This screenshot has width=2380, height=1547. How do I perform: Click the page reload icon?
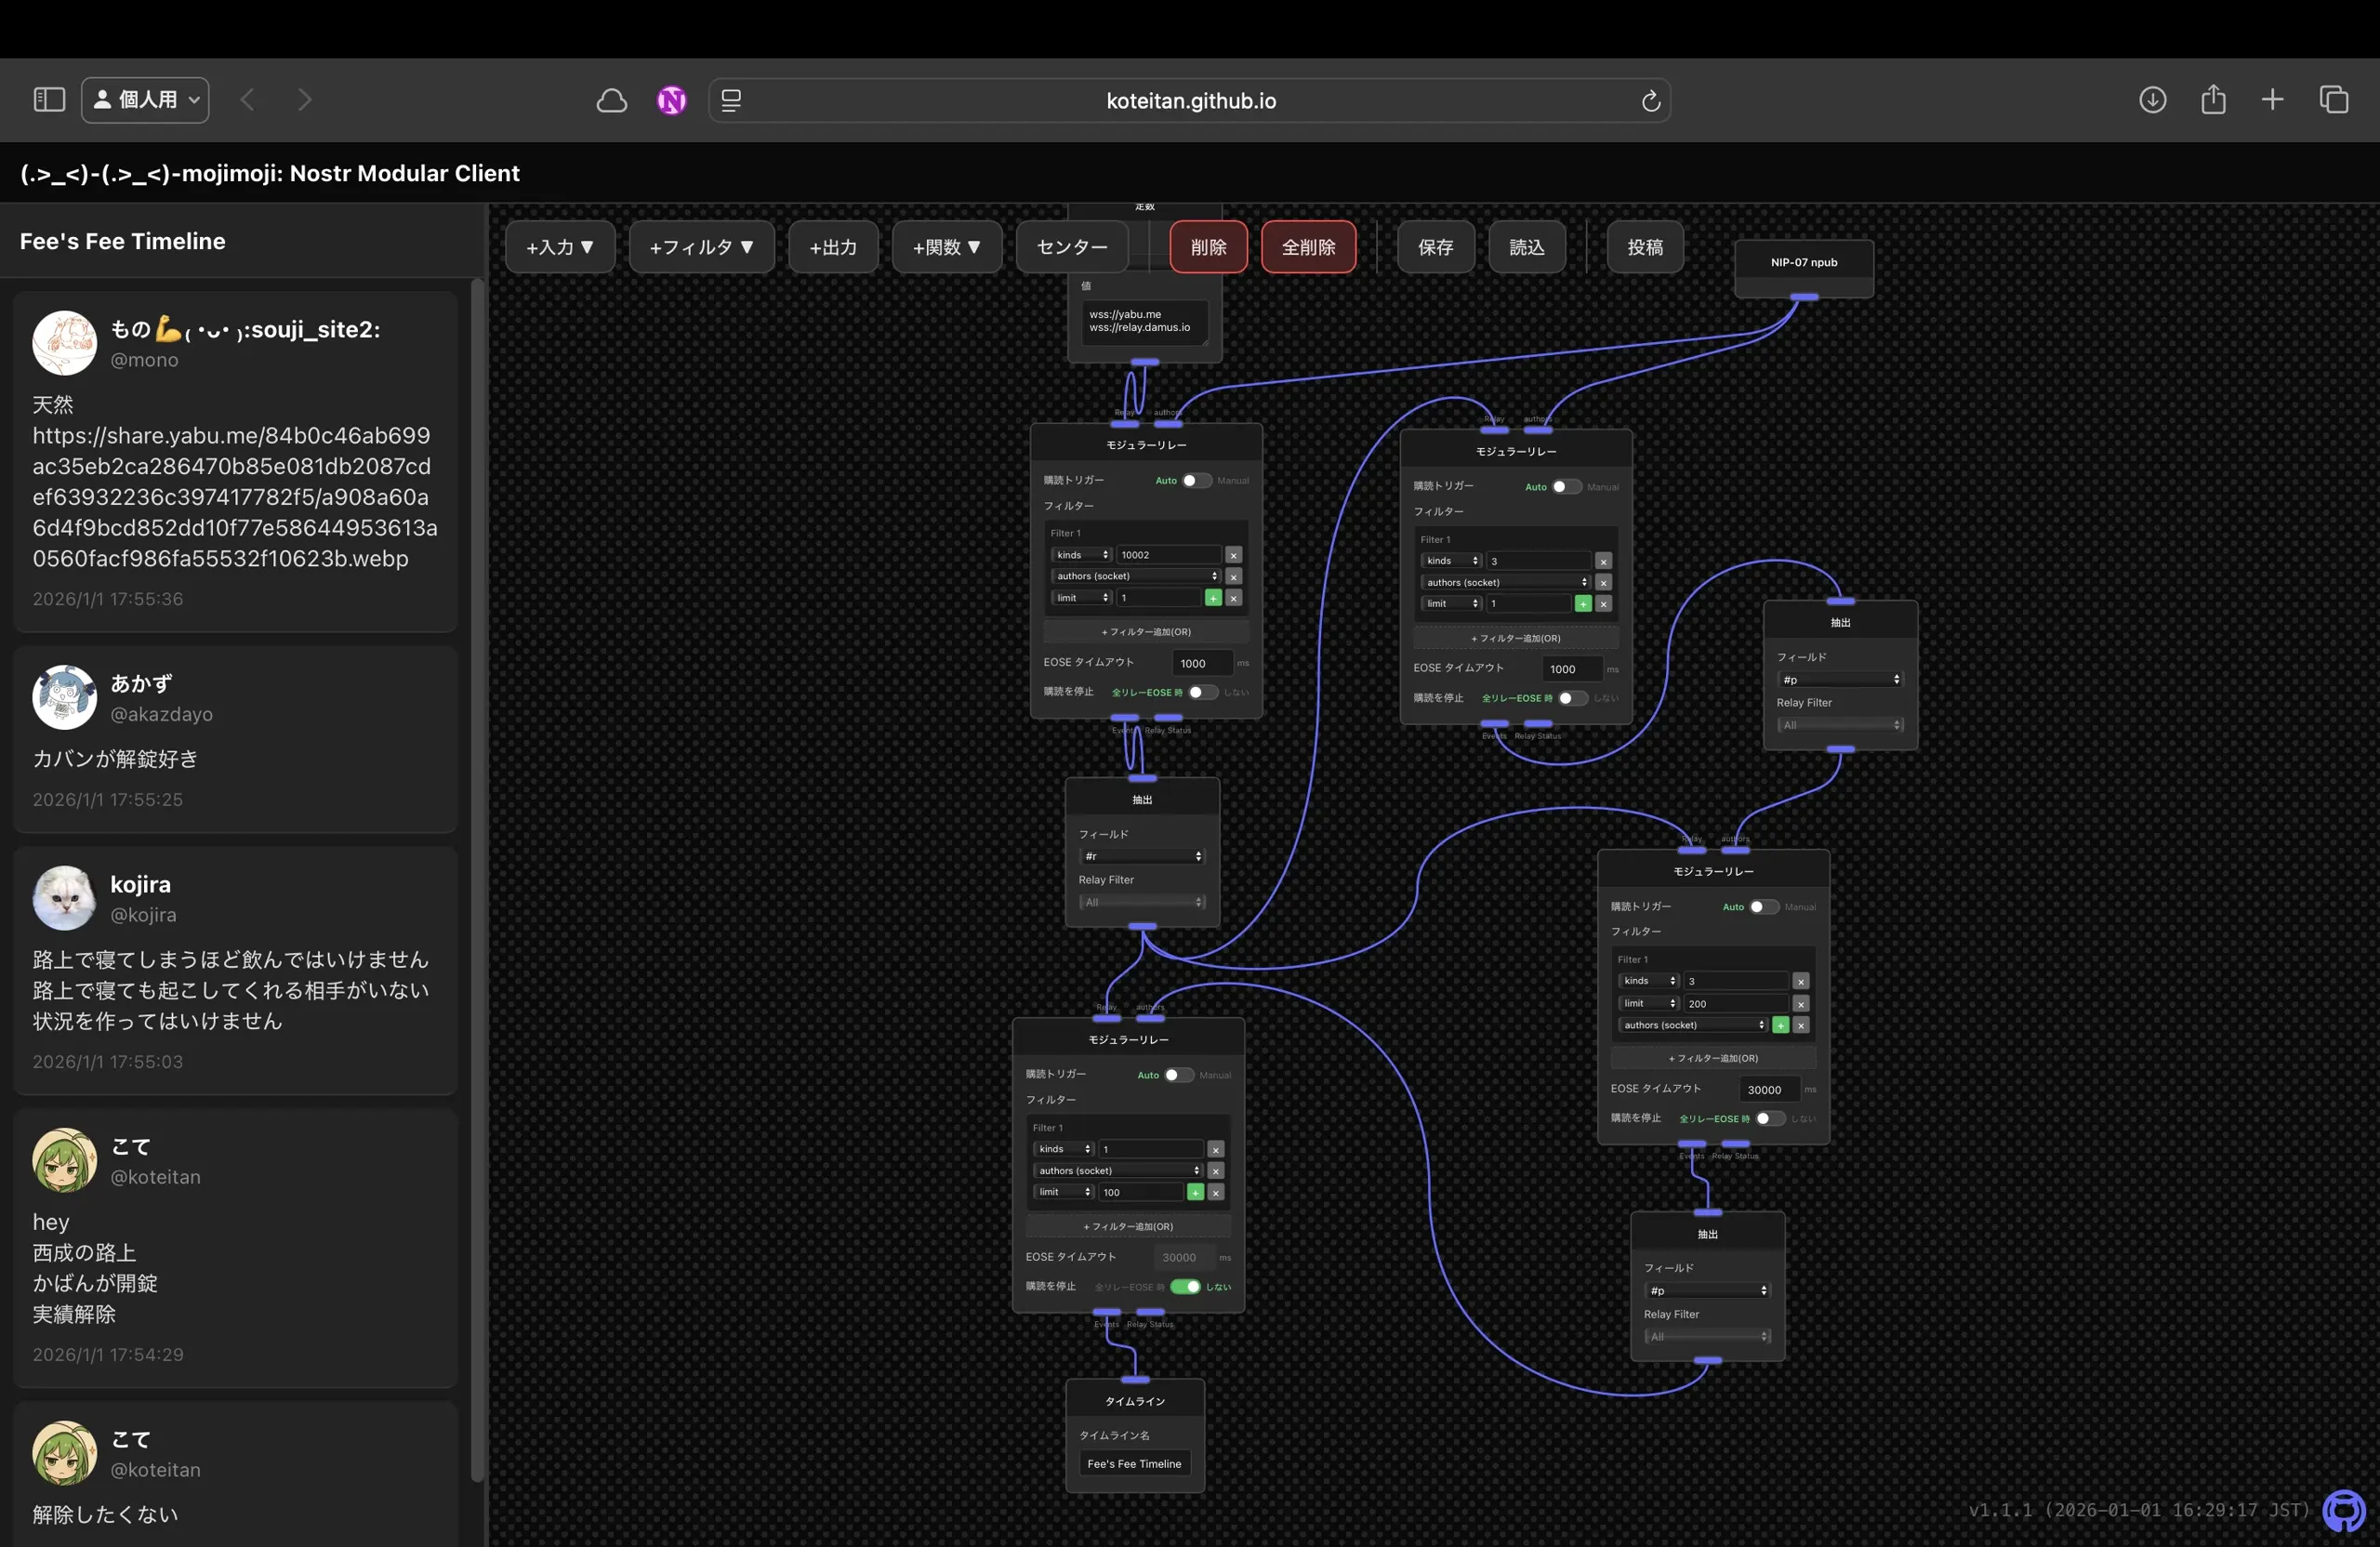1650,101
